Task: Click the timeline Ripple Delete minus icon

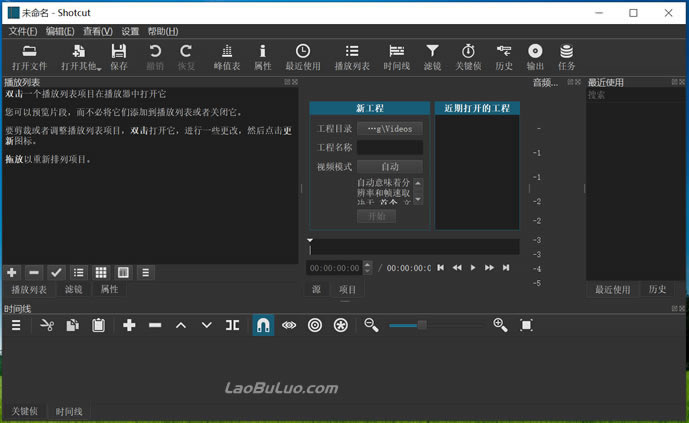Action: [155, 325]
